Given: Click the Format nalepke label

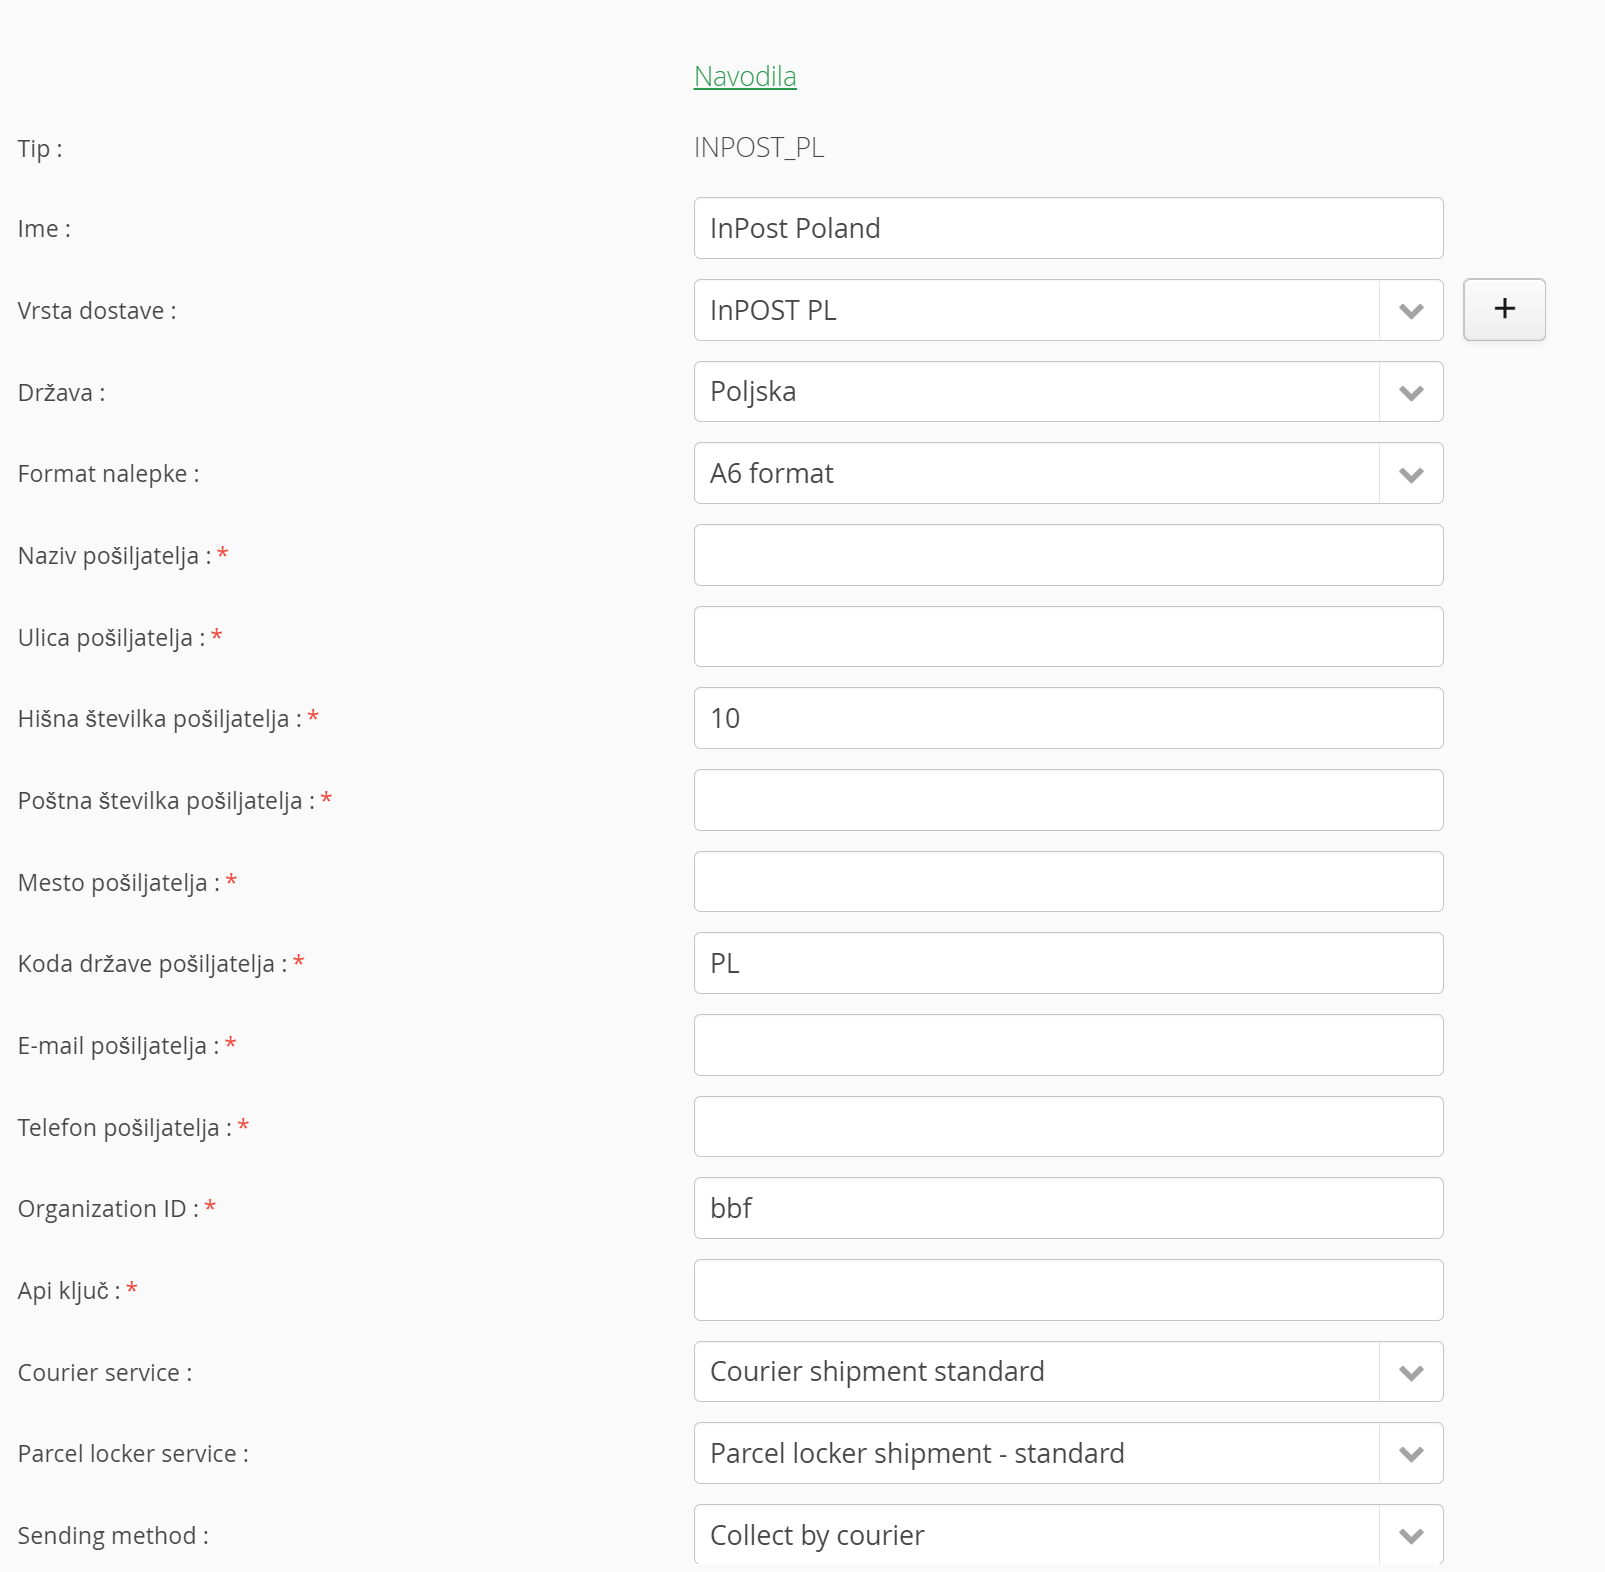Looking at the screenshot, I should (108, 474).
